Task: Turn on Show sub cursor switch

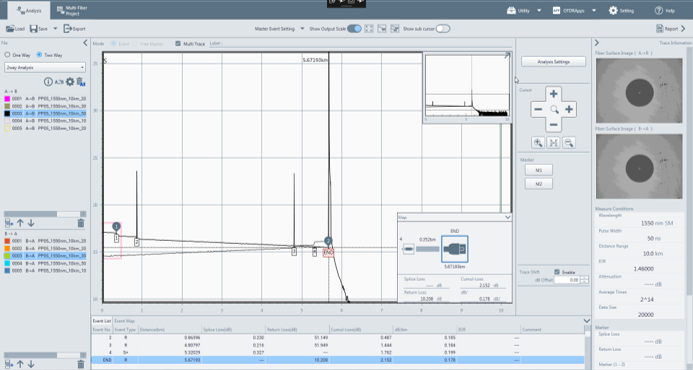Action: tap(443, 29)
